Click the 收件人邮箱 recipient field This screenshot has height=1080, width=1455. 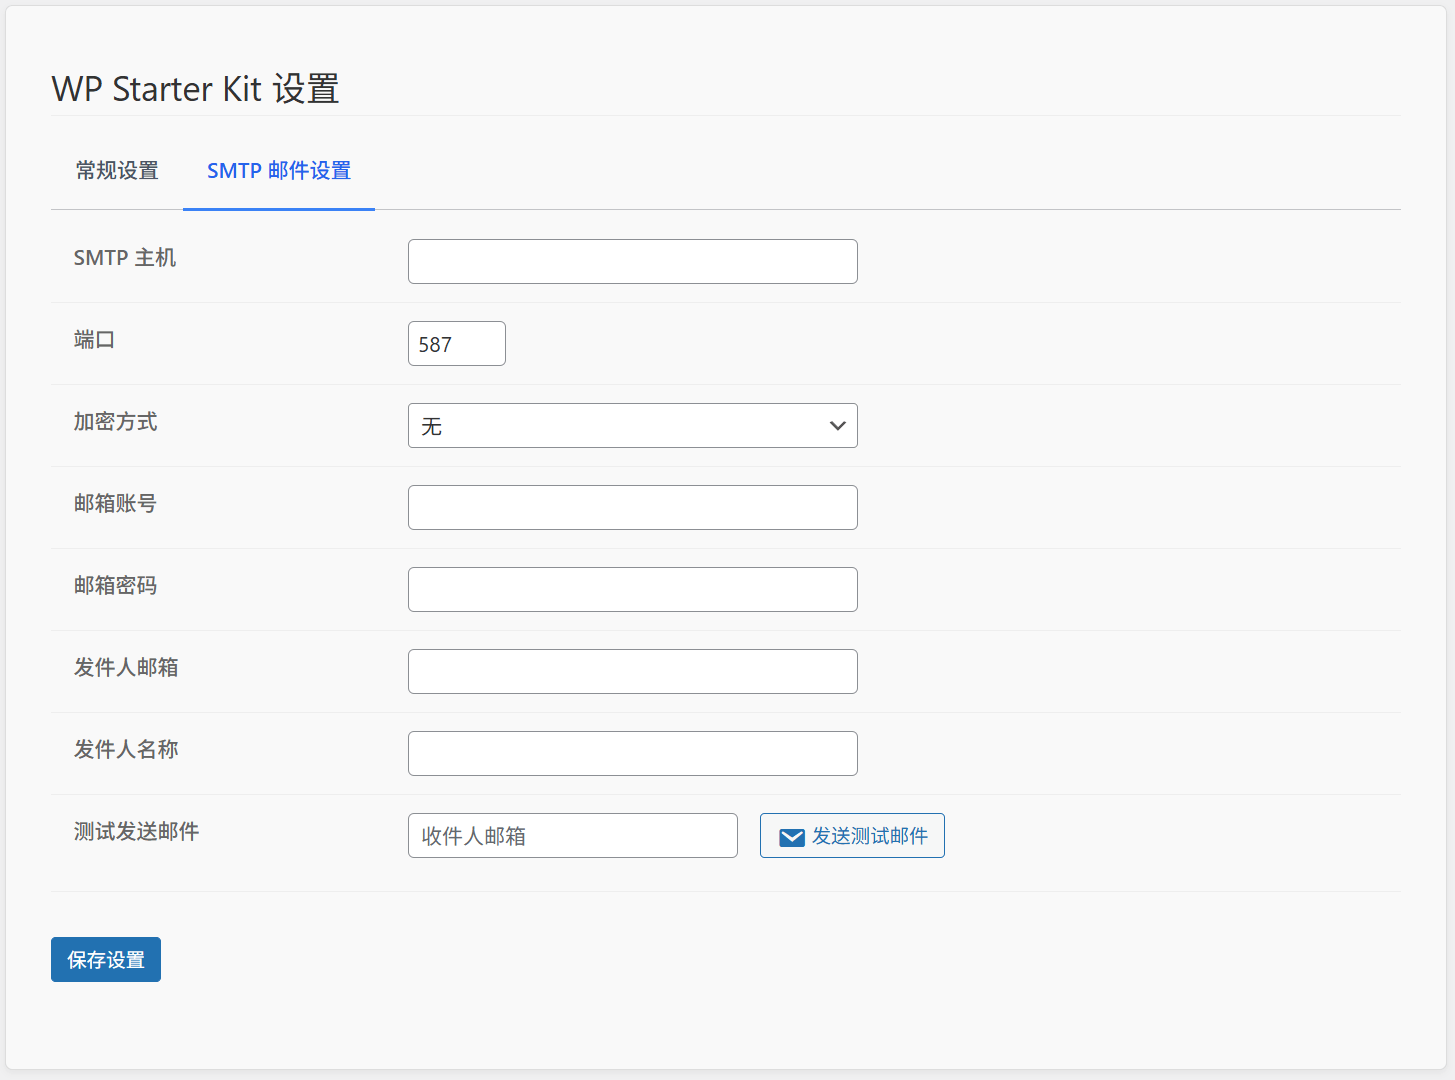(572, 835)
